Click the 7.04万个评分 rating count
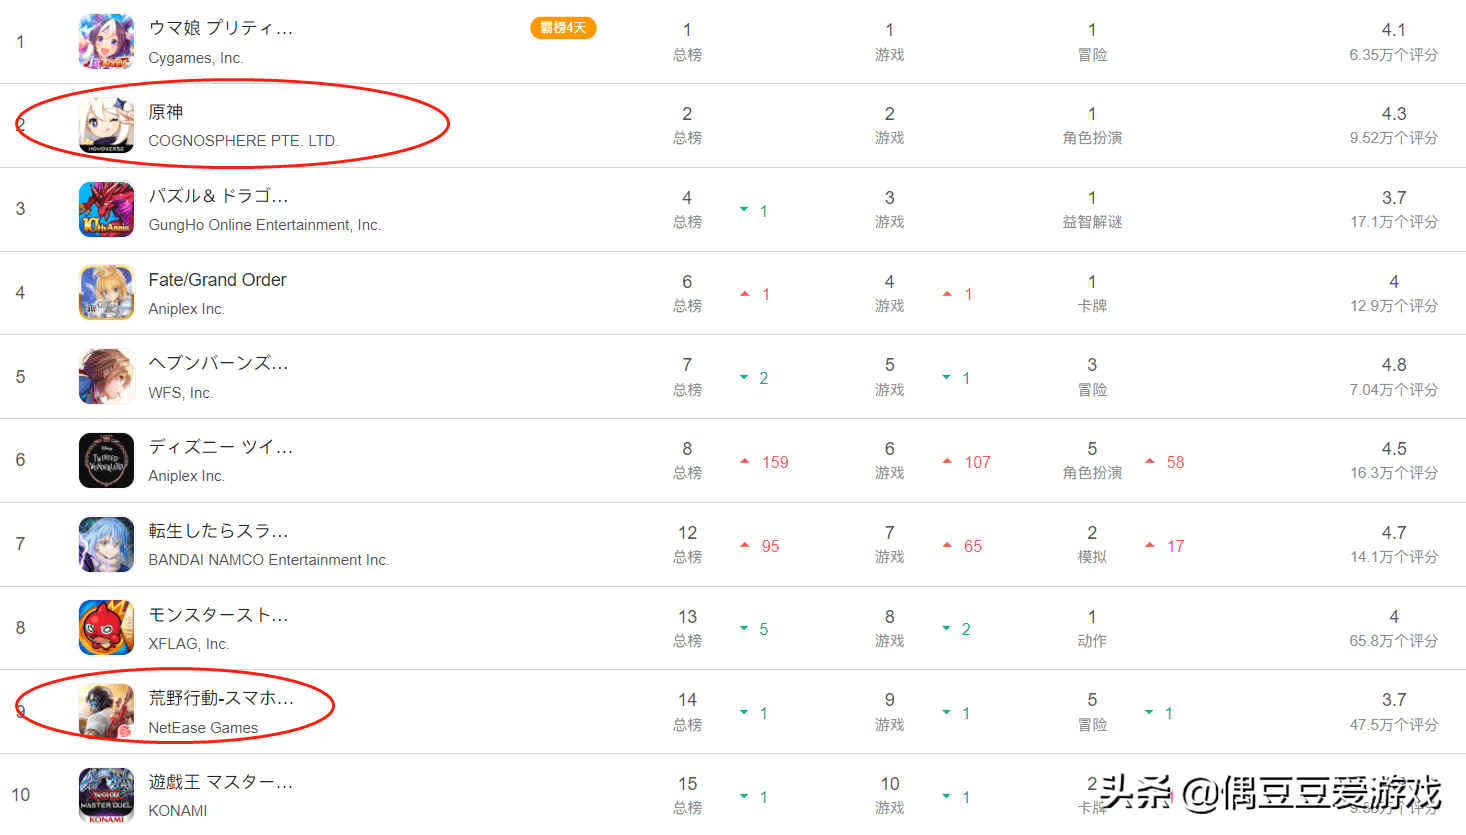 click(x=1394, y=390)
